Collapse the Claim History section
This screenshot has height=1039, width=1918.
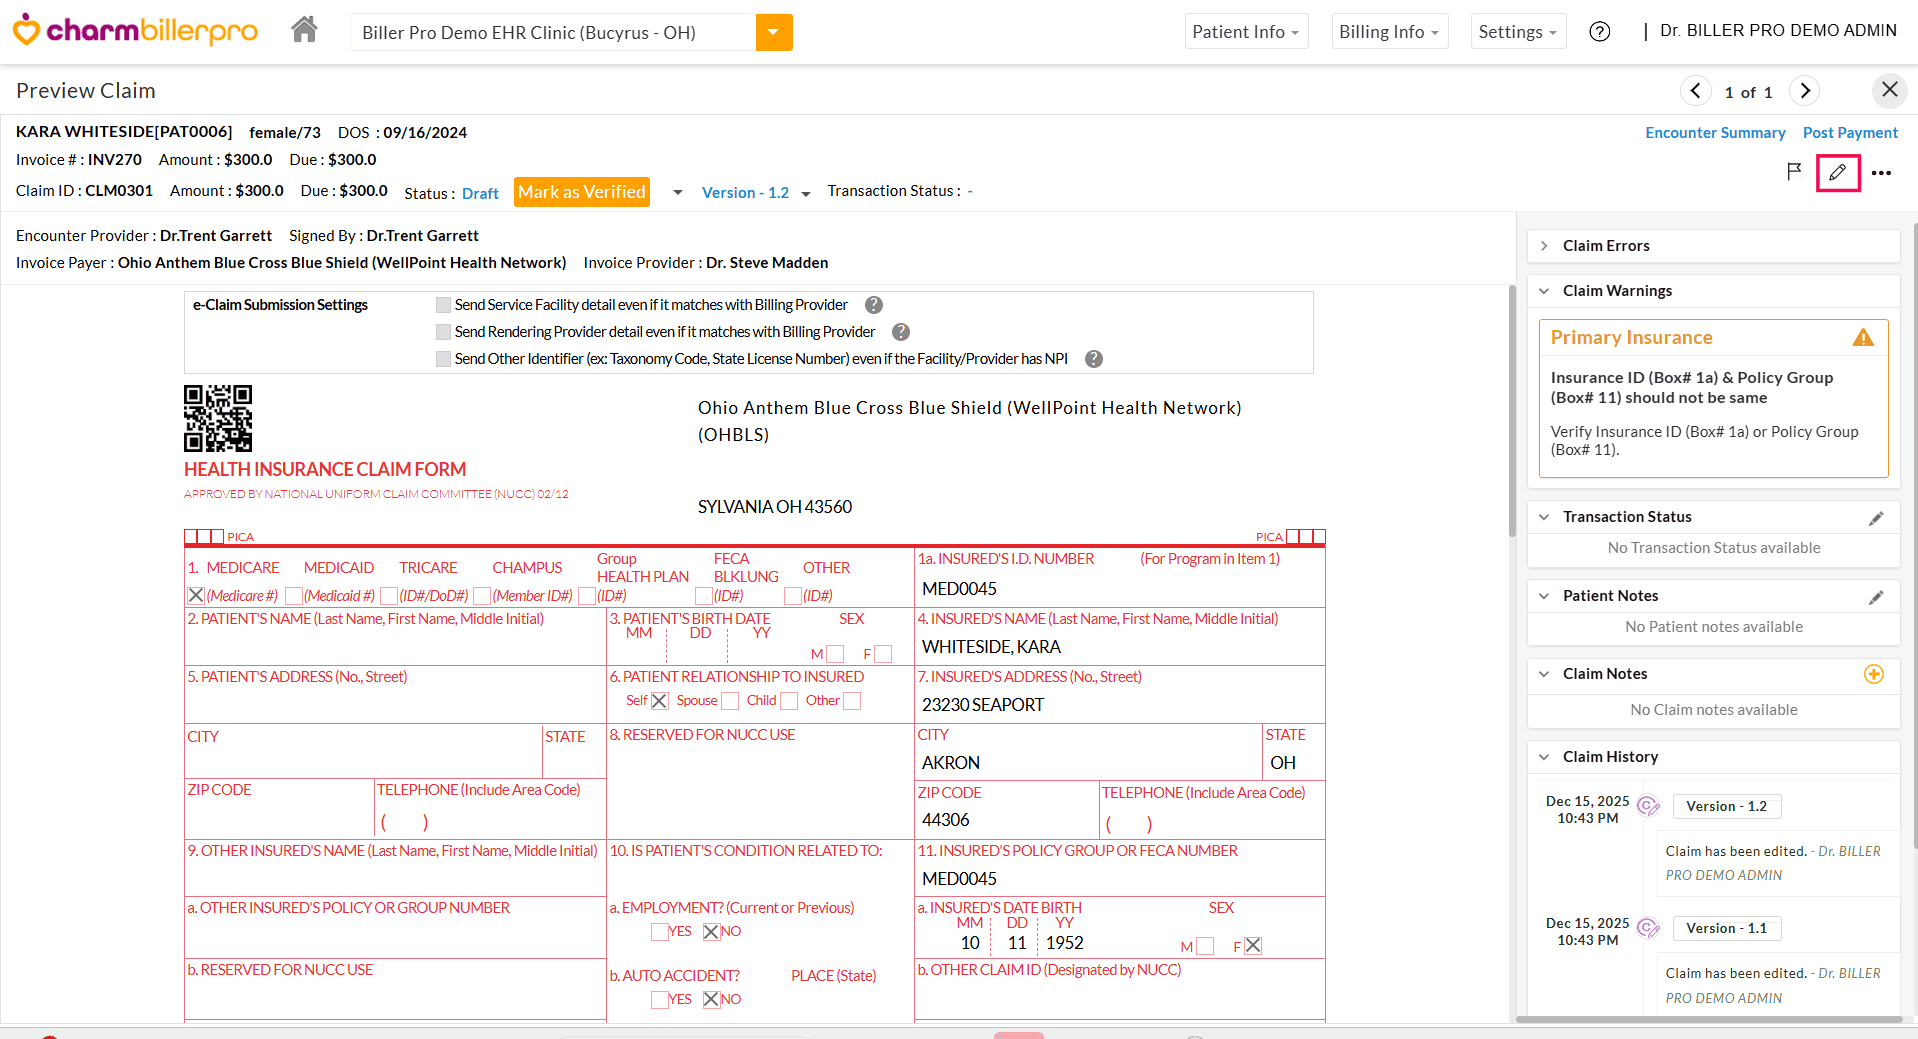coord(1544,757)
